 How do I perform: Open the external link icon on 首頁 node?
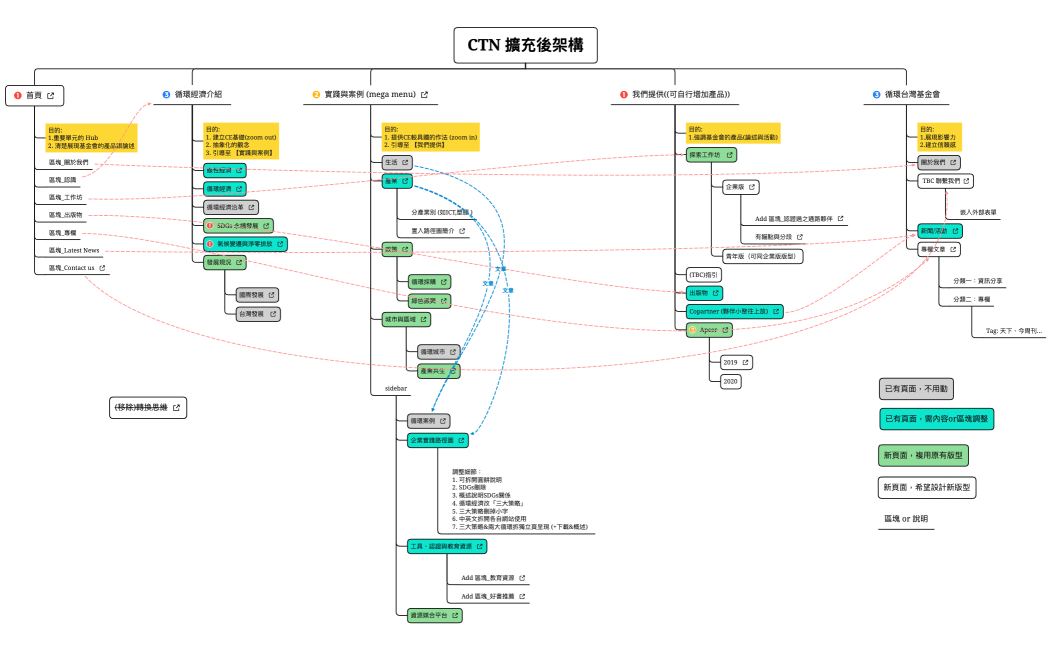50,95
